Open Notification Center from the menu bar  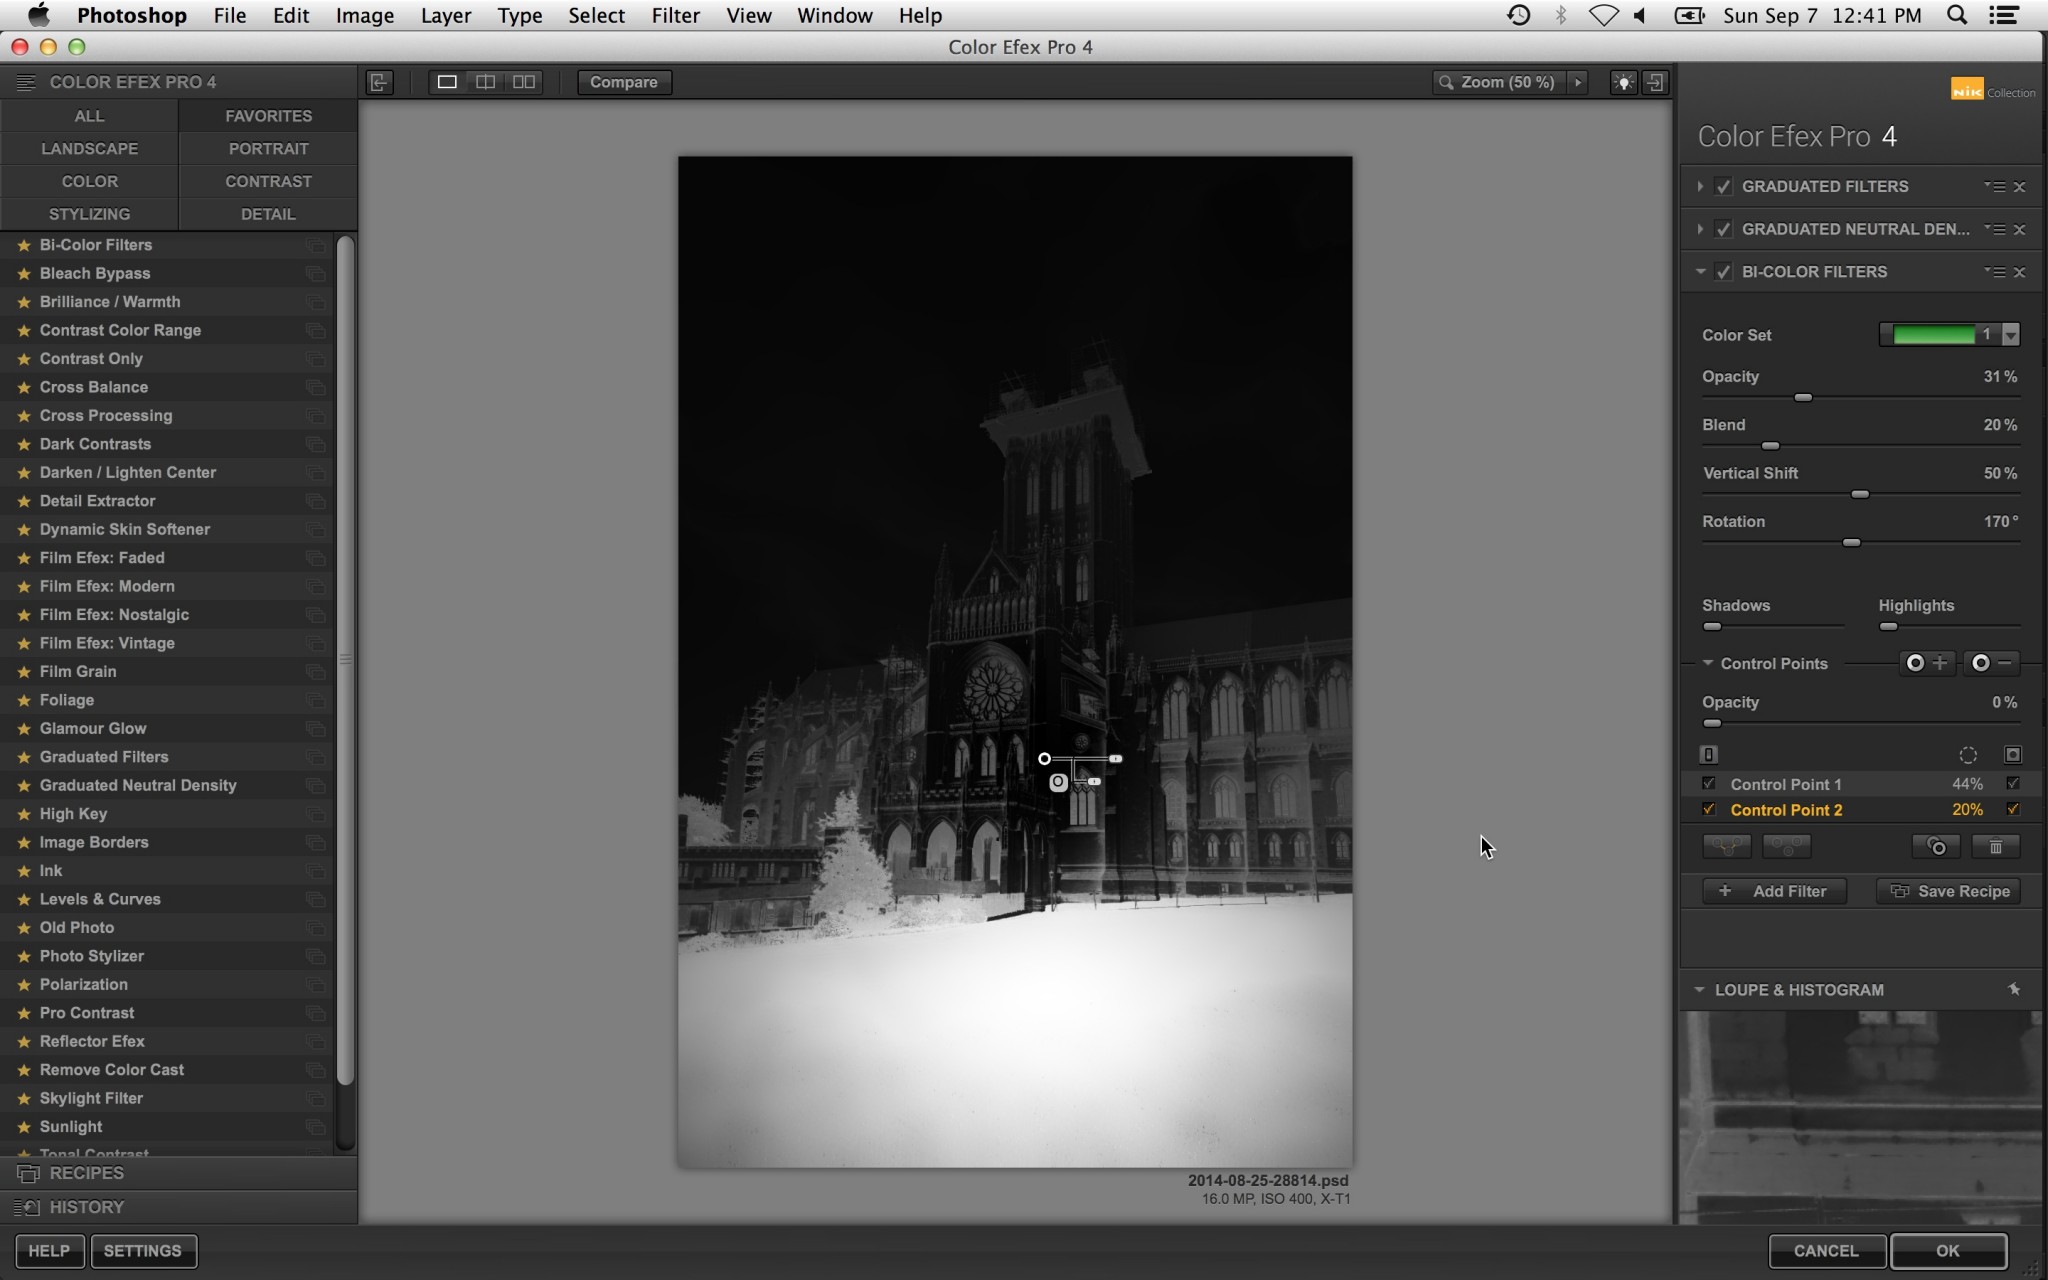[x=2004, y=15]
